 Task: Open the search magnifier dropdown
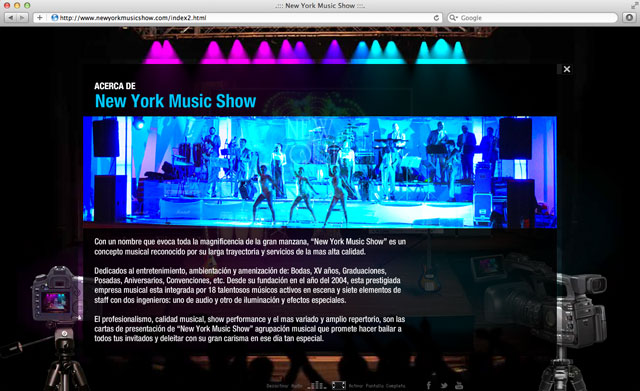pos(453,18)
